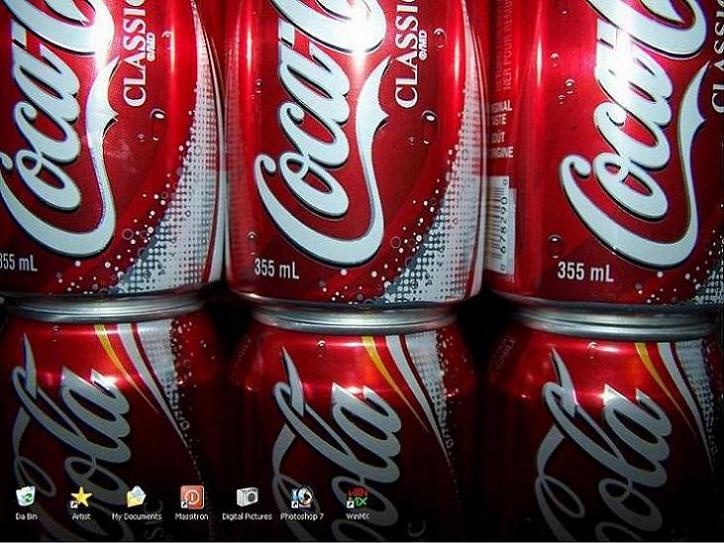Open the Digital Pictures camera icon

tap(247, 497)
